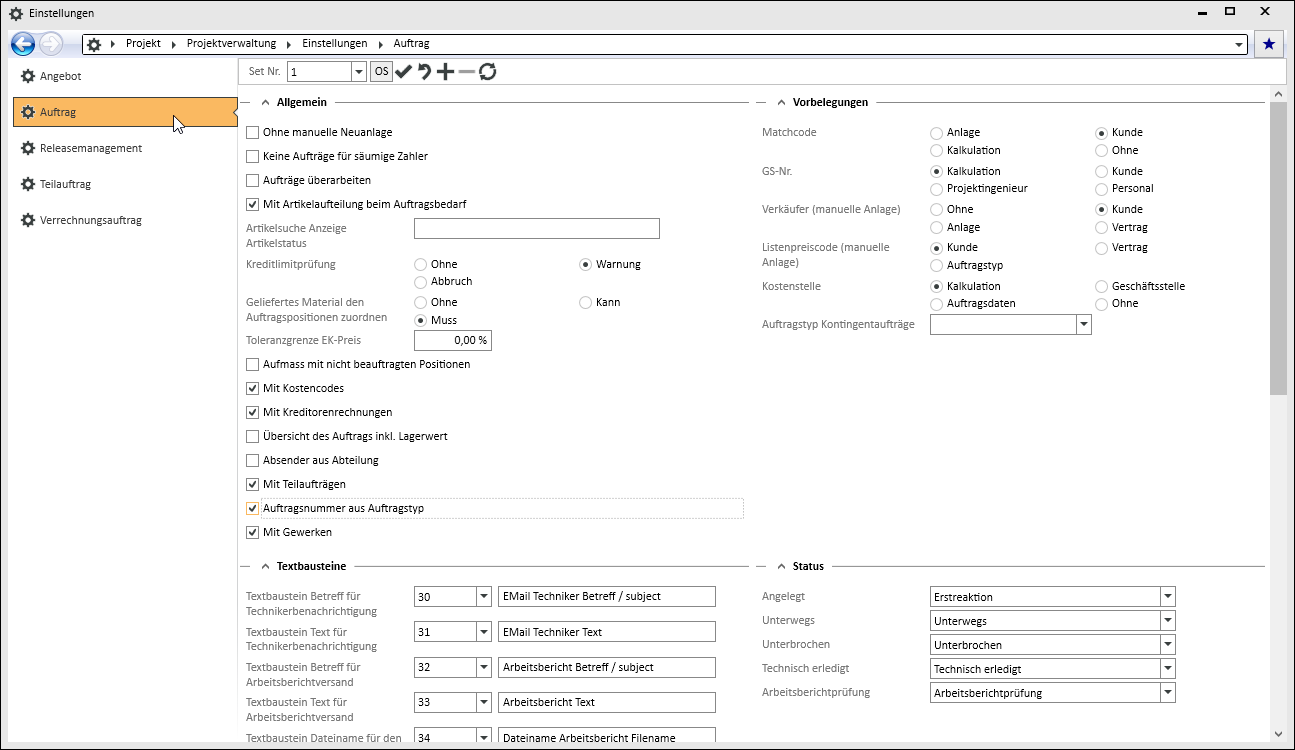Click the grey forward navigation arrow

[x=51, y=44]
